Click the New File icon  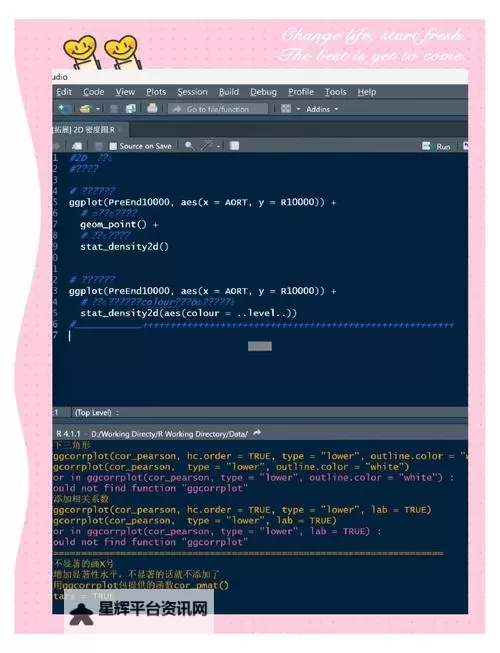click(64, 109)
